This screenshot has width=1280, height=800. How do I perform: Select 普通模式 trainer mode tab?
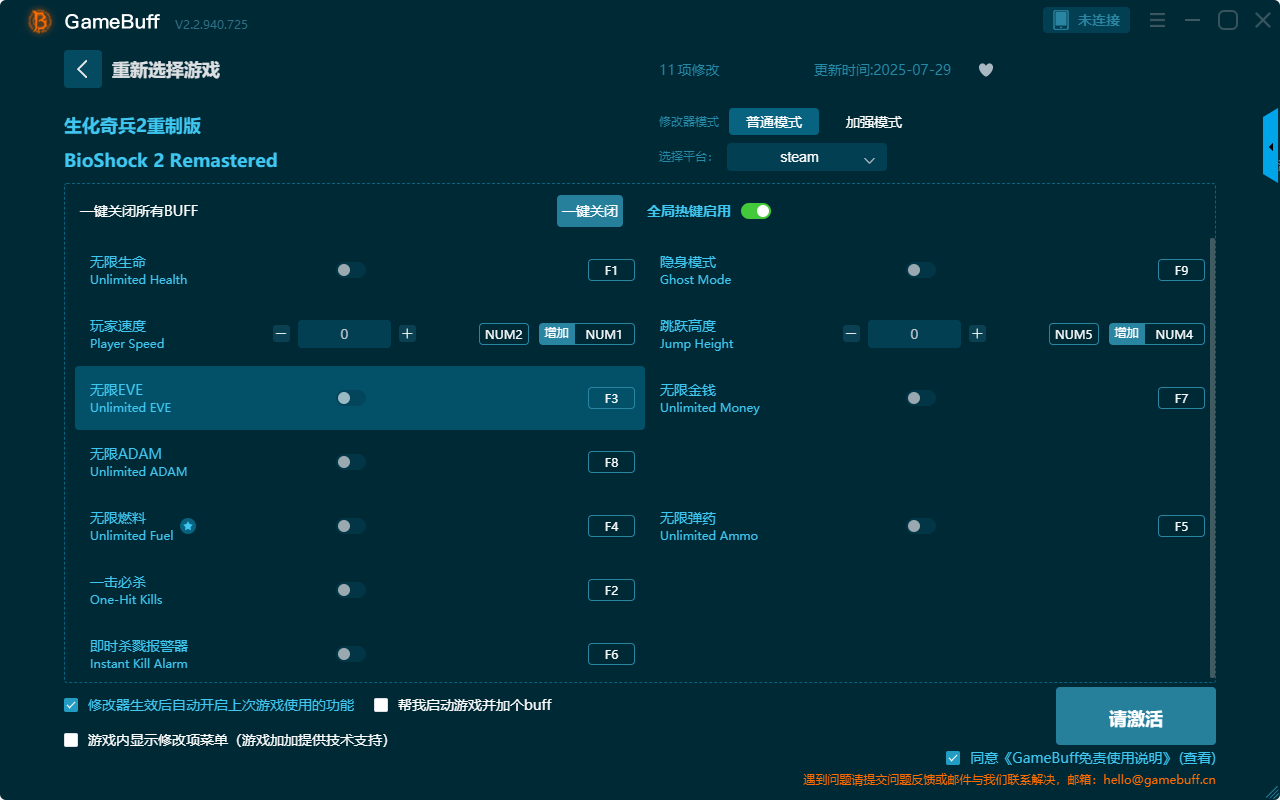pos(774,122)
